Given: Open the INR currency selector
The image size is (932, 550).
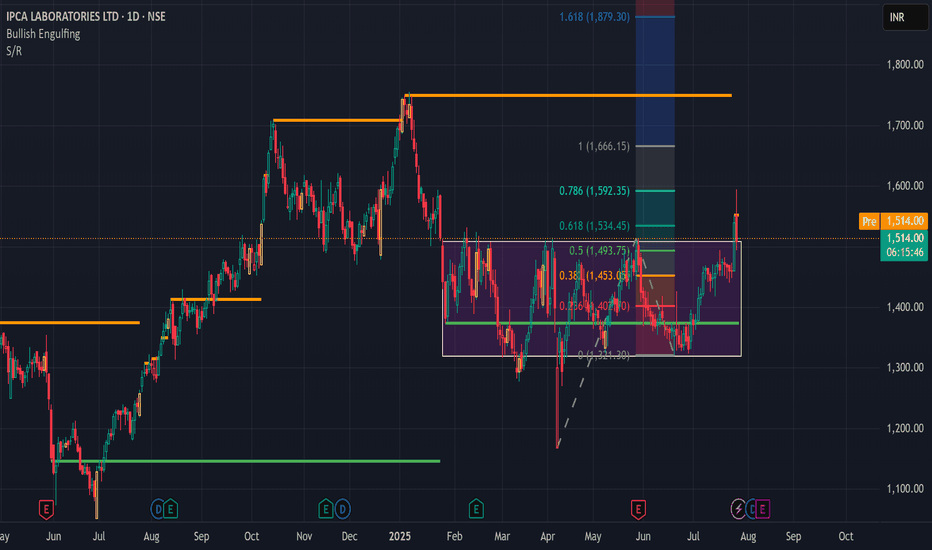Looking at the screenshot, I should [x=905, y=17].
